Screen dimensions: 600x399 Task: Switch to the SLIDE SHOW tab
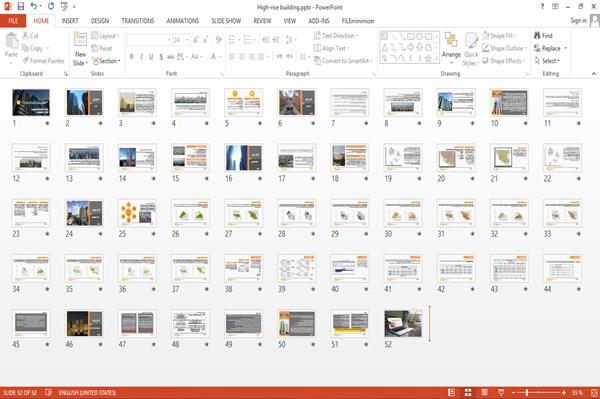tap(226, 21)
